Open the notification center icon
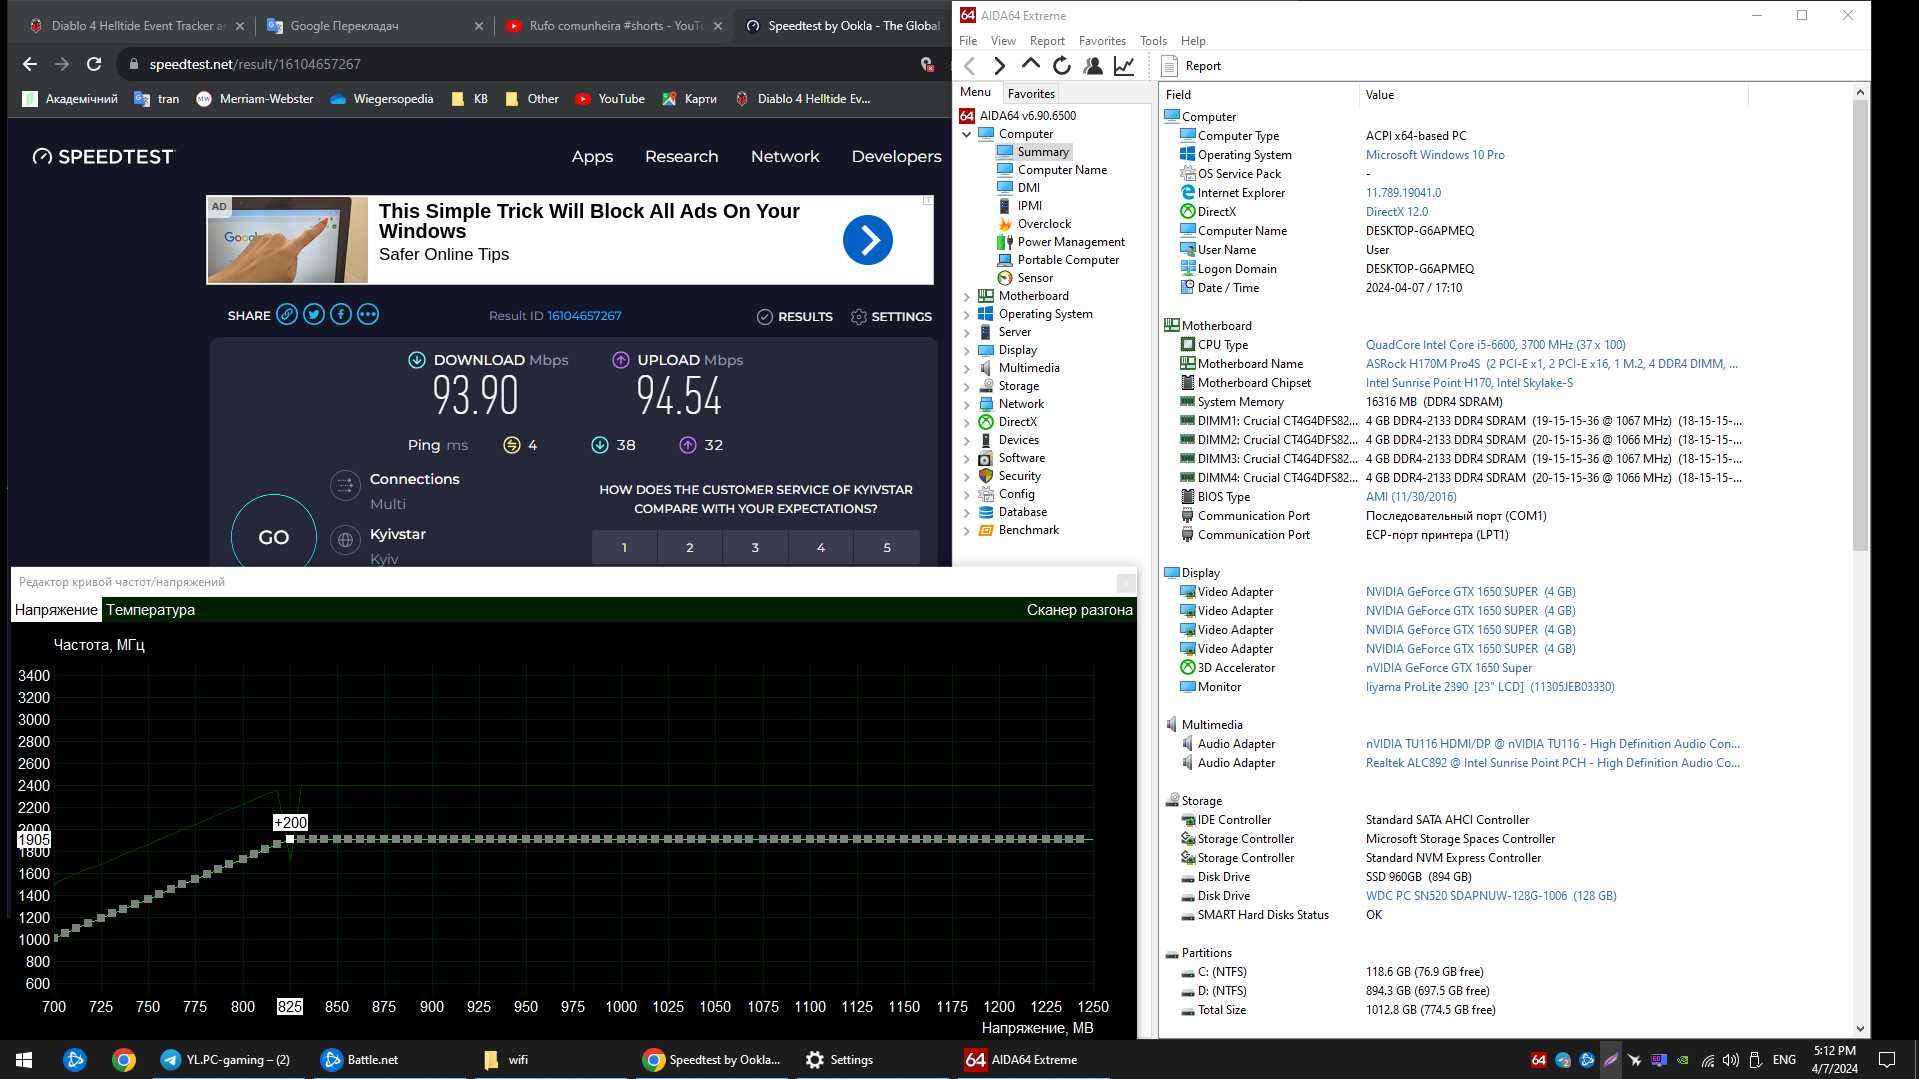Image resolution: width=1919 pixels, height=1079 pixels. pos(1887,1060)
